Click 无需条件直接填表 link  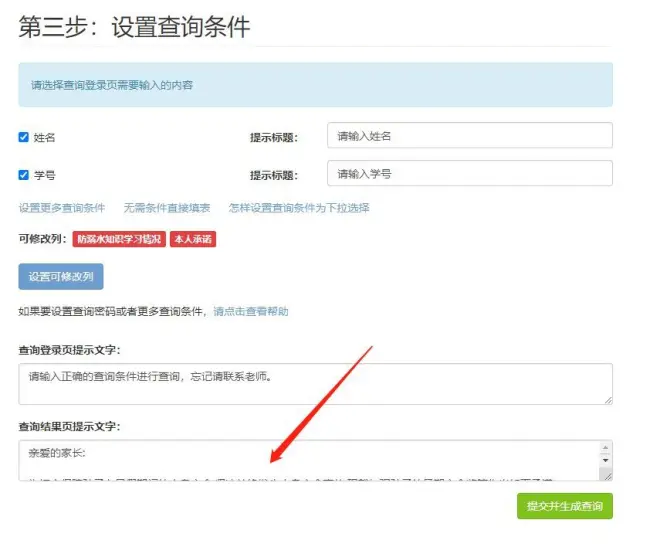point(167,208)
